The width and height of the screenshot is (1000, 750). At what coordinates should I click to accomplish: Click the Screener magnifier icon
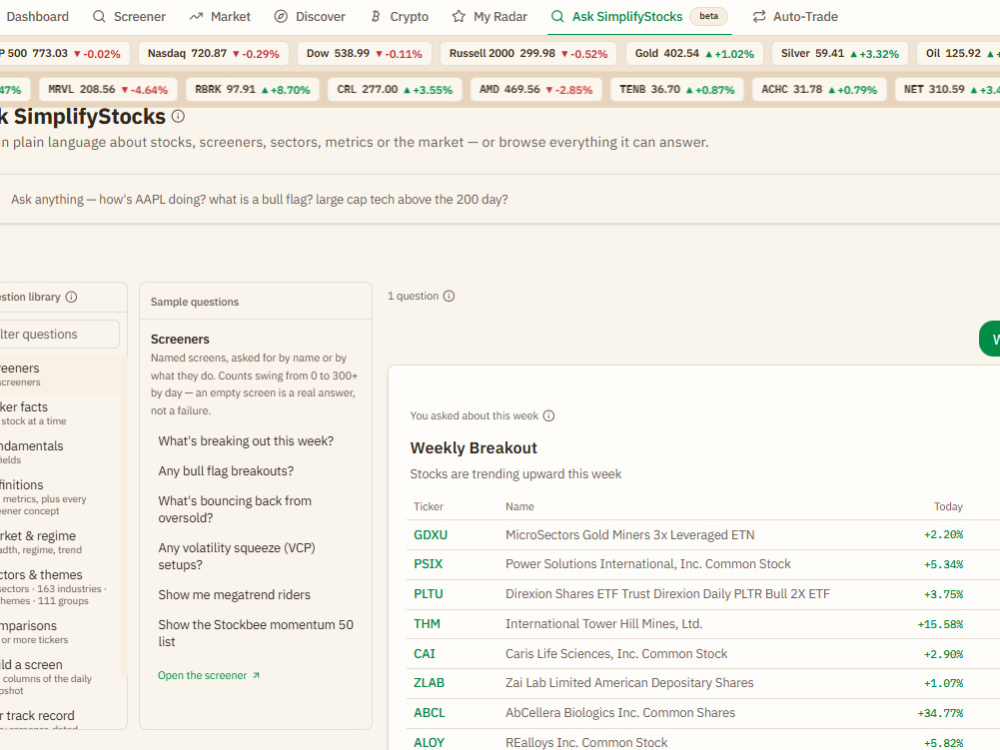[x=99, y=17]
